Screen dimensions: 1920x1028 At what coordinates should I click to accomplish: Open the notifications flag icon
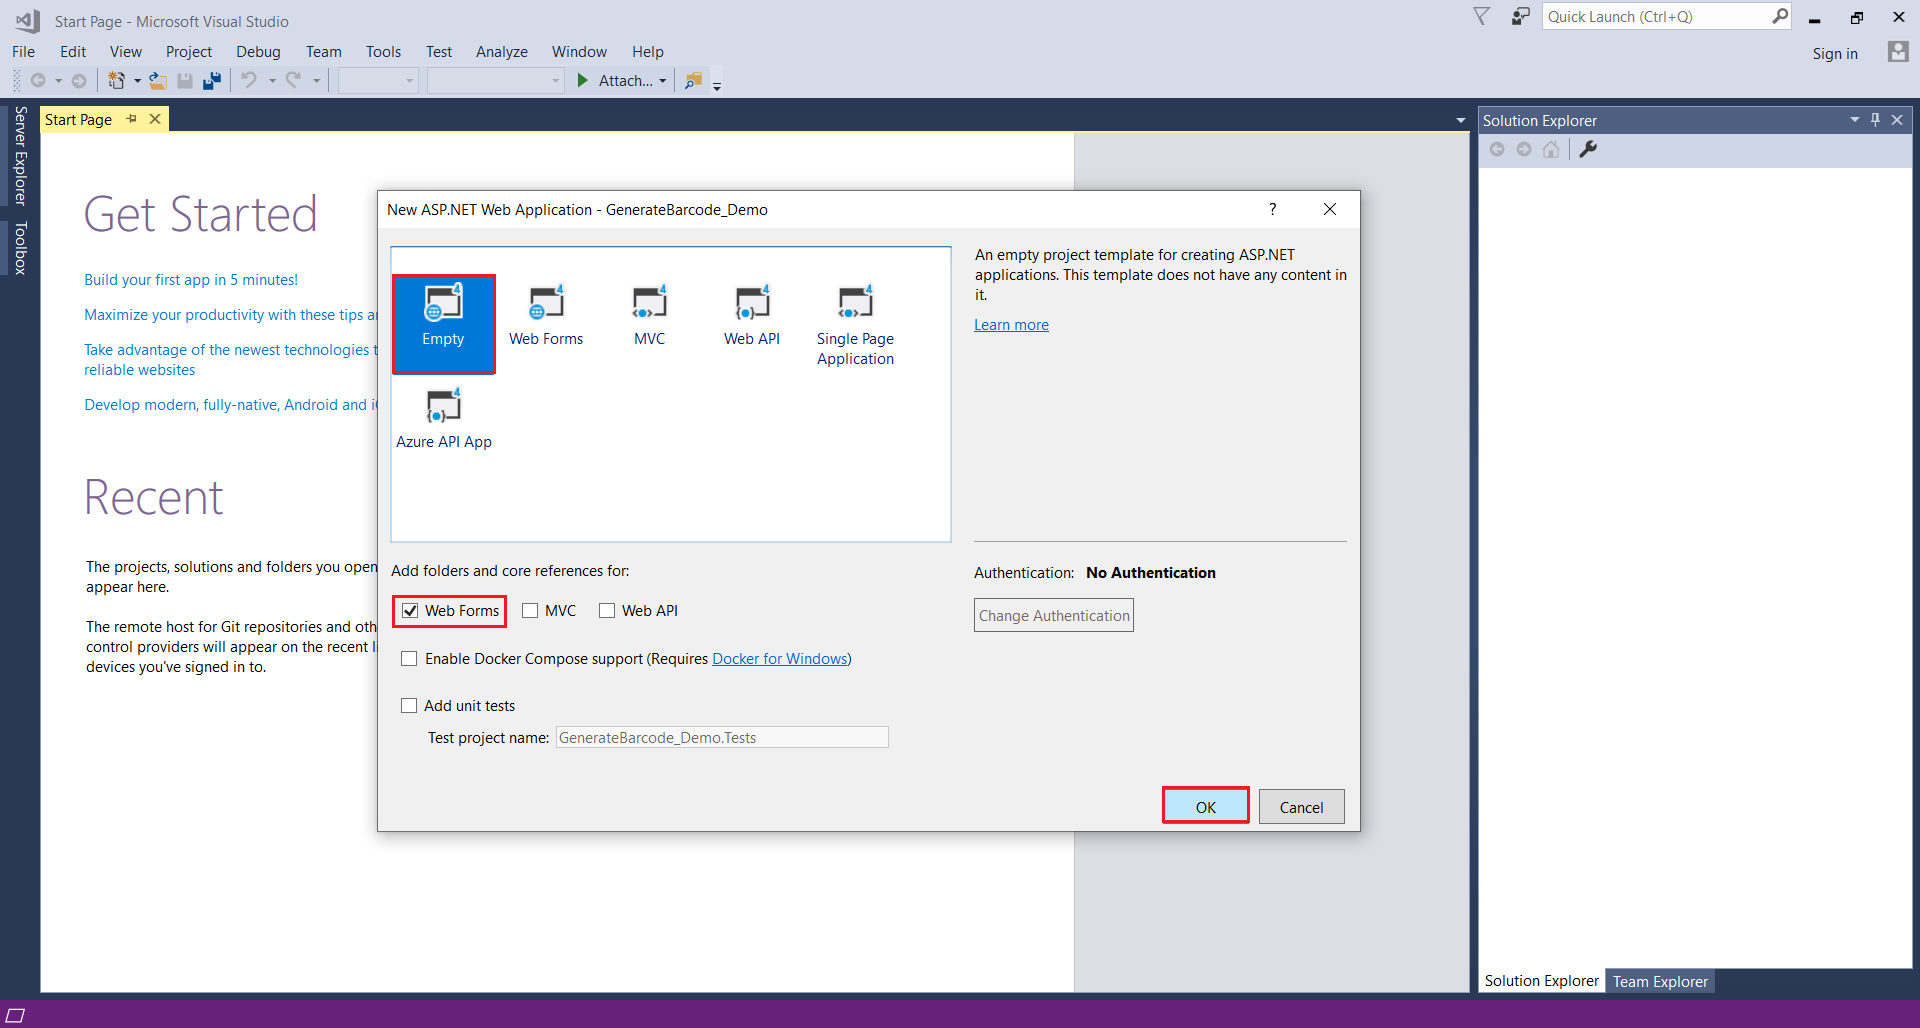(1482, 17)
